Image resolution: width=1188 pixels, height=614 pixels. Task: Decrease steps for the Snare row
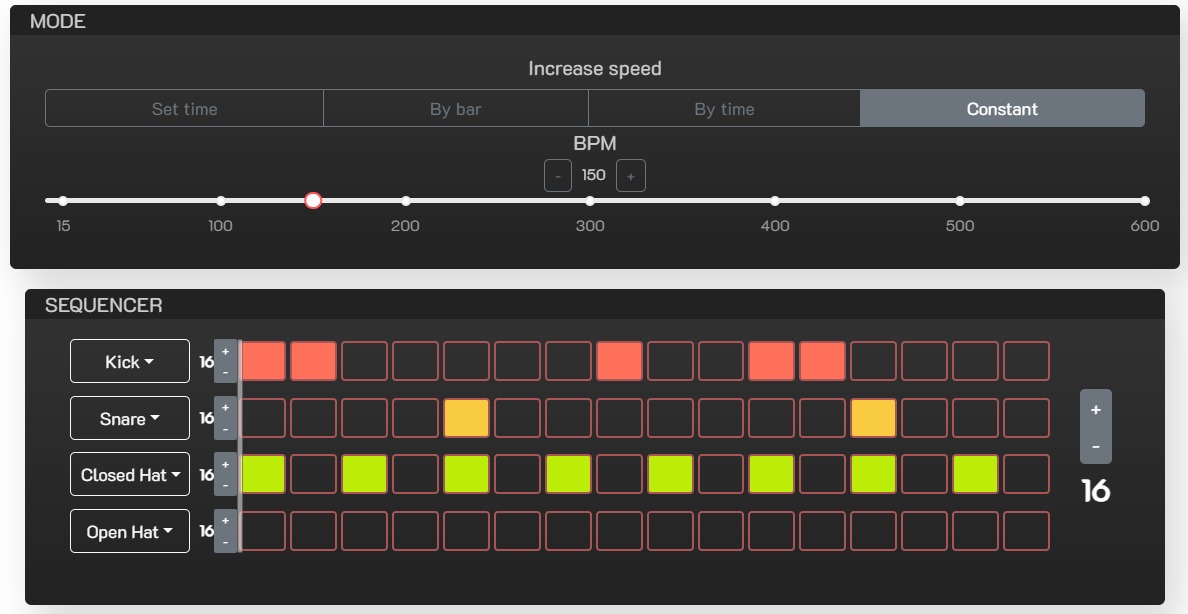tap(225, 428)
